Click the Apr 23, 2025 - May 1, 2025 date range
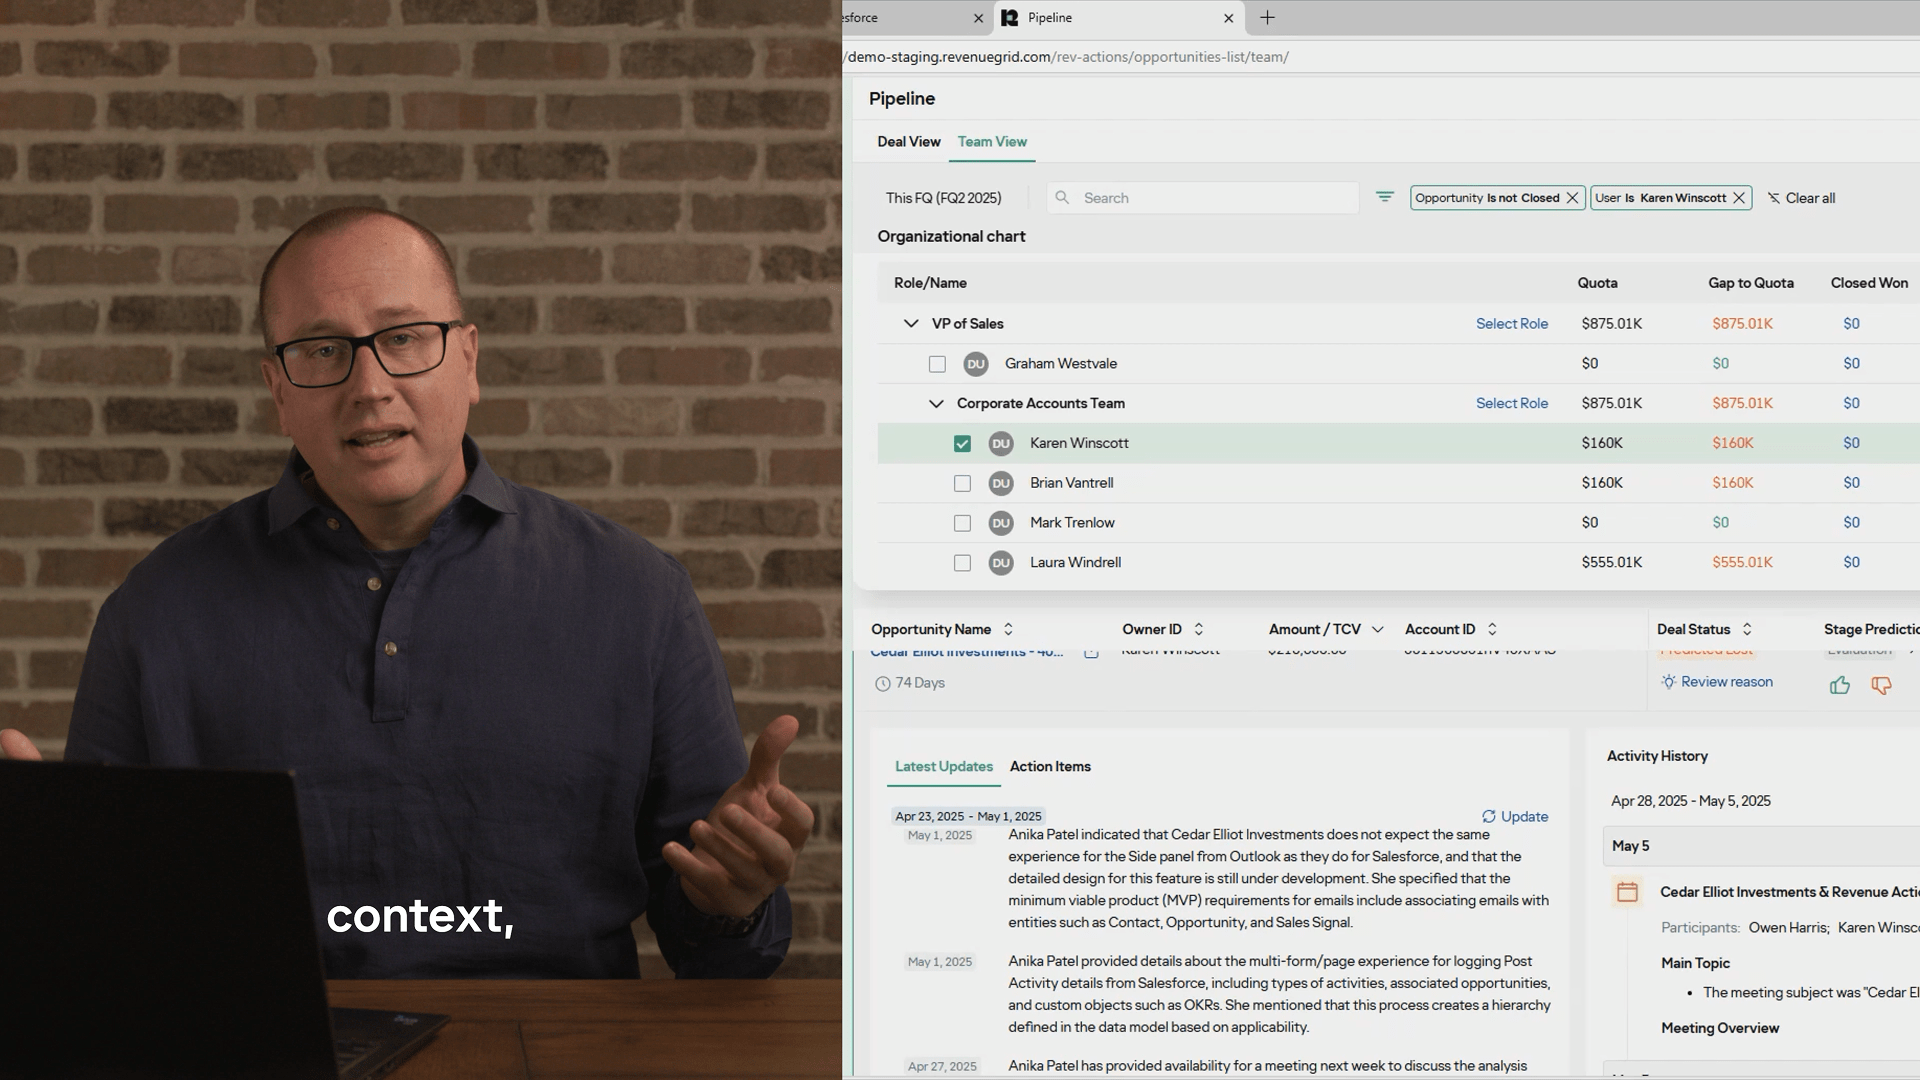 (968, 816)
